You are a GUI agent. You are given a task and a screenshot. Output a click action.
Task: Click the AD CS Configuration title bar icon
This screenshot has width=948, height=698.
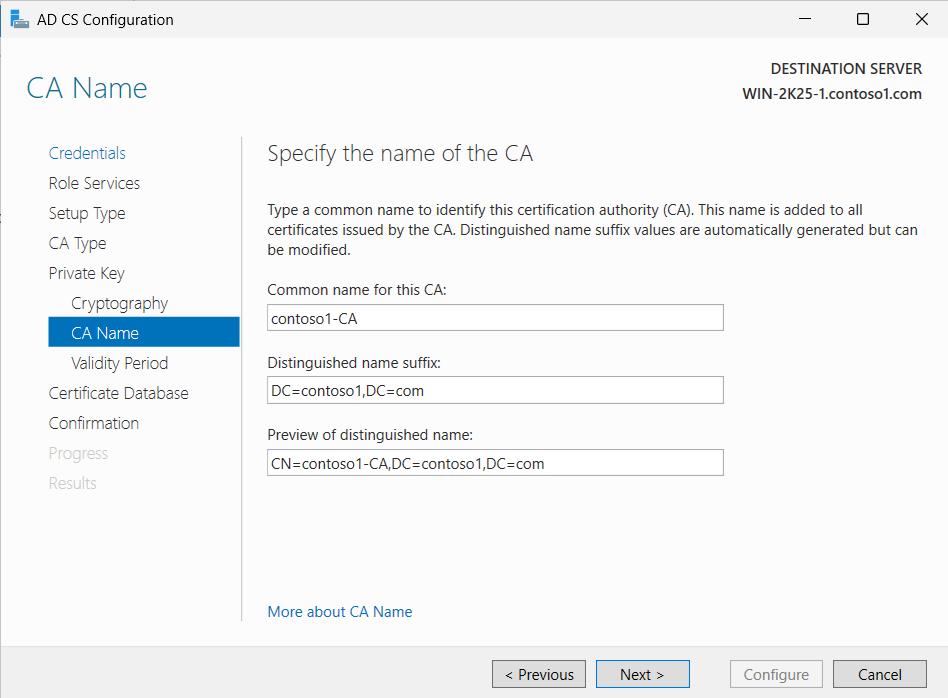click(x=19, y=19)
